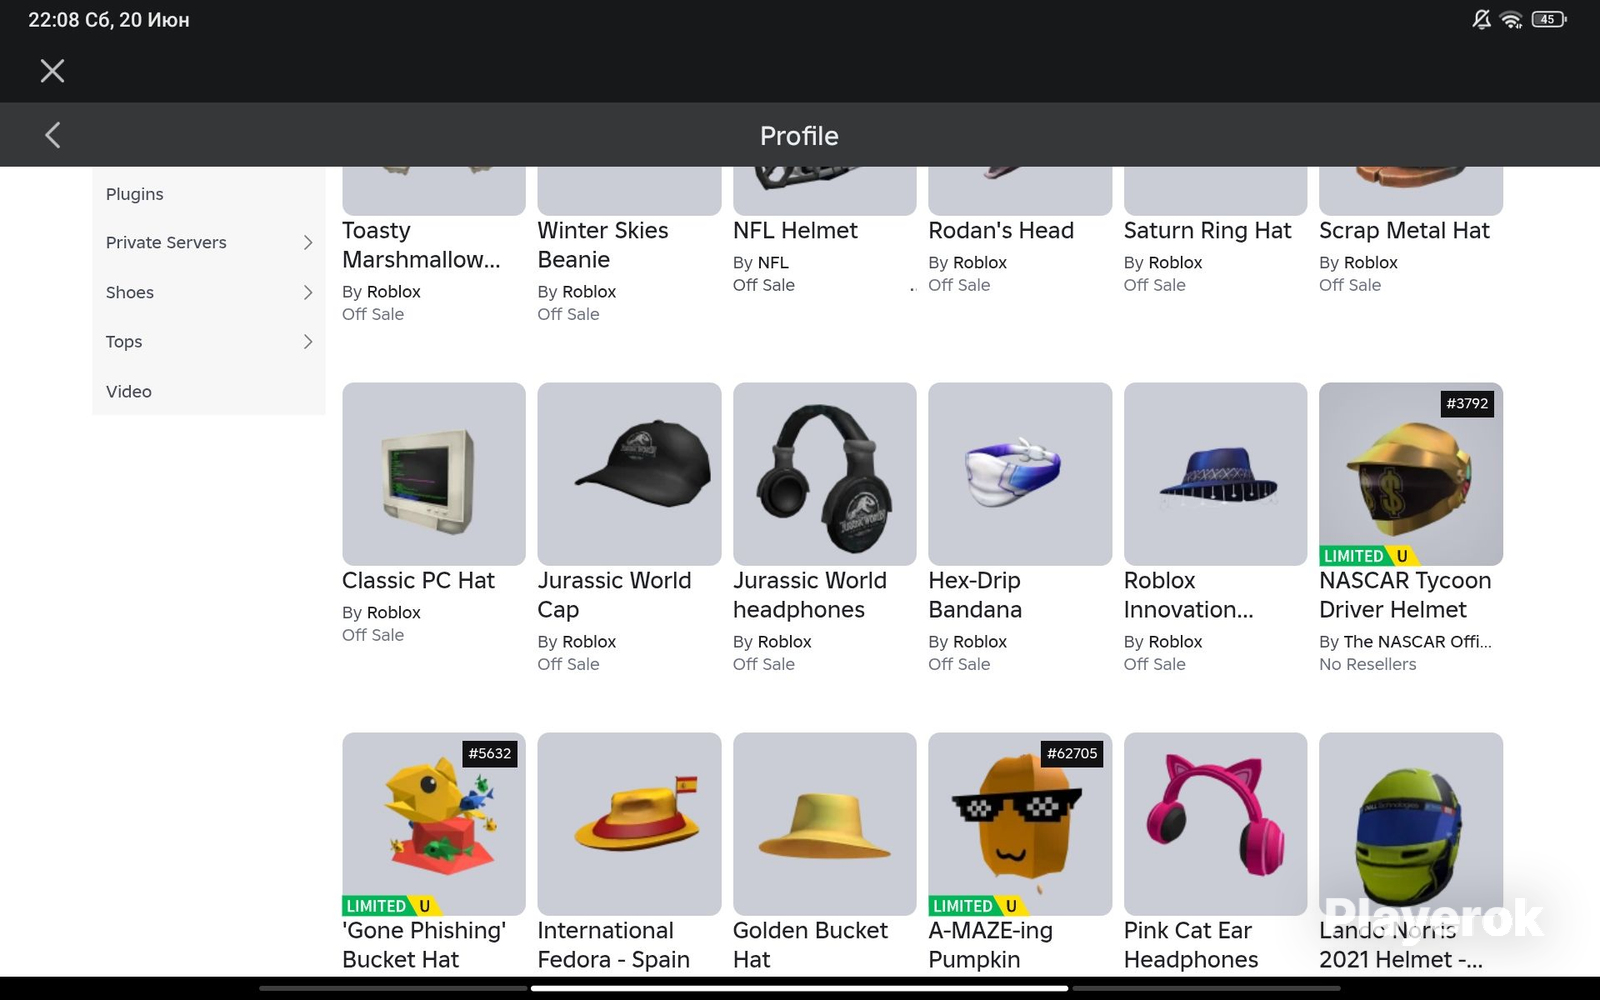Click the Pink Cat Ear Headphones title

[x=1191, y=945]
